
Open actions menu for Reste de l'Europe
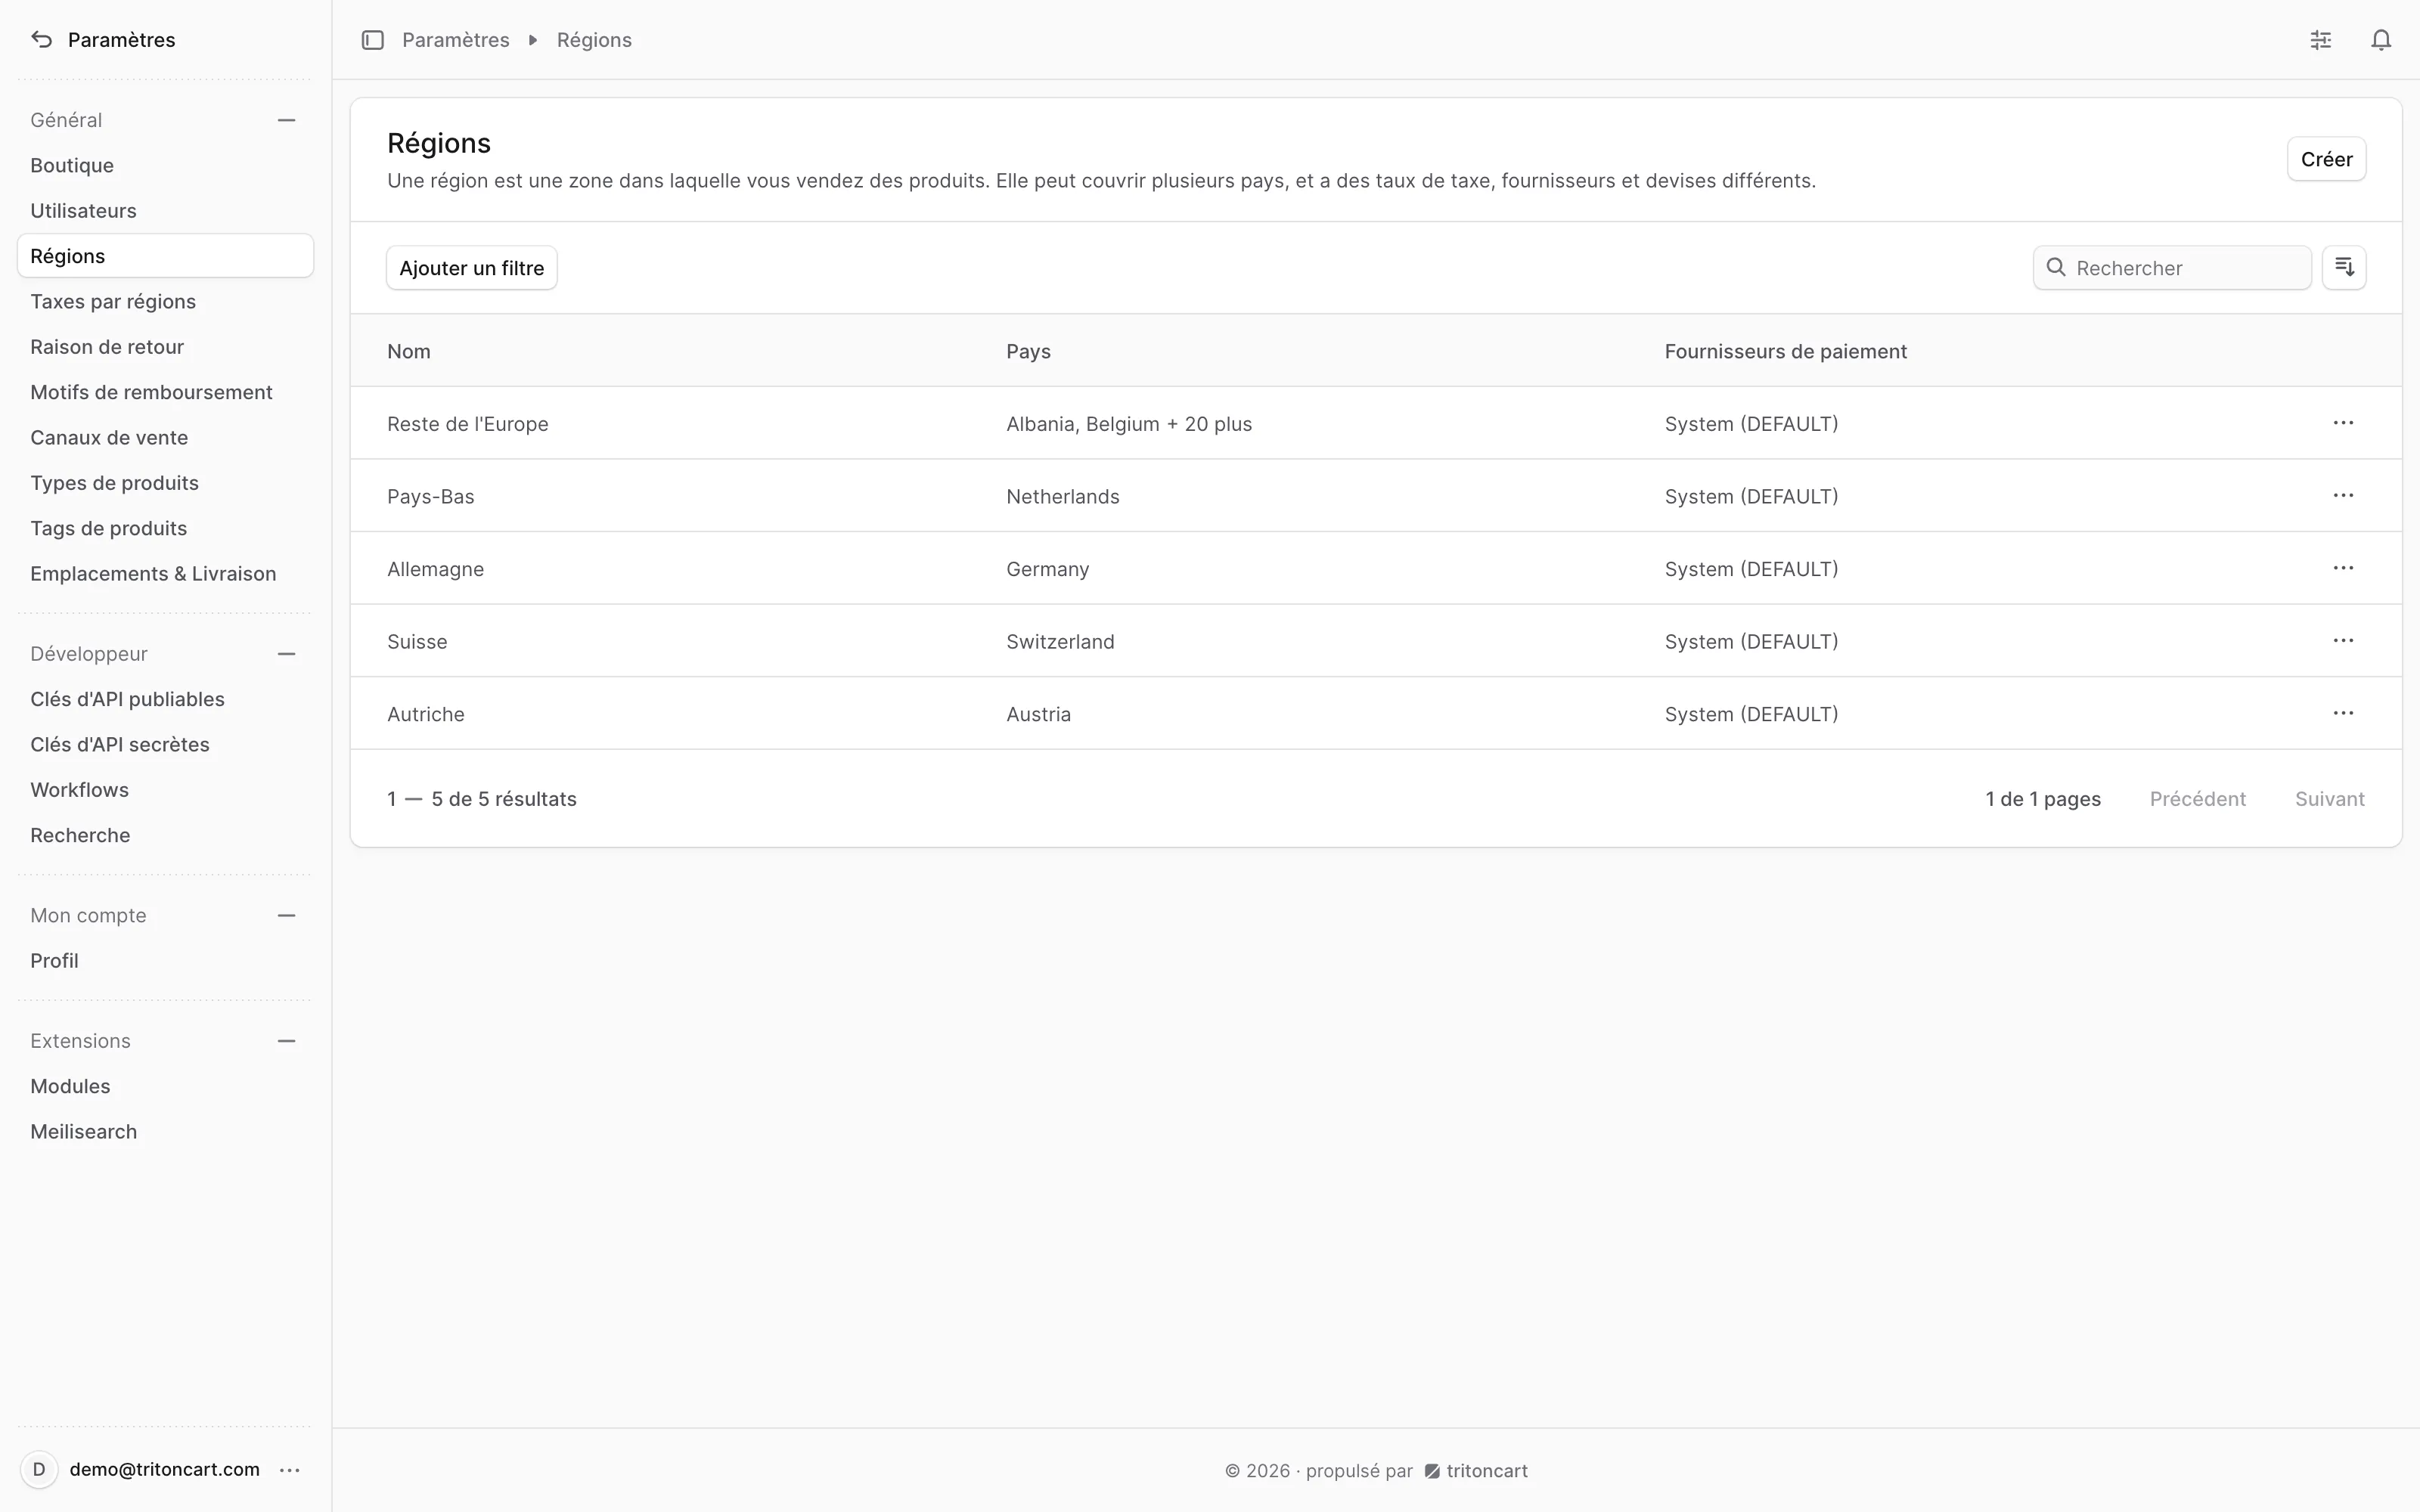(x=2343, y=423)
